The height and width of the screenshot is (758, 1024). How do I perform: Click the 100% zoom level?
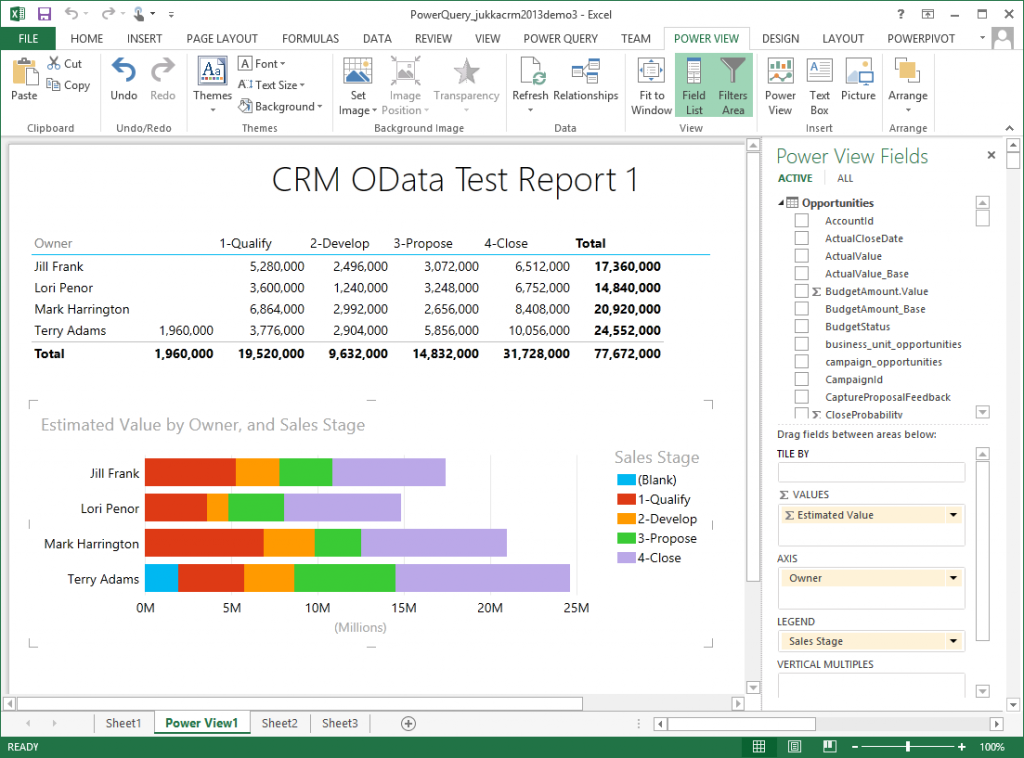click(x=992, y=746)
